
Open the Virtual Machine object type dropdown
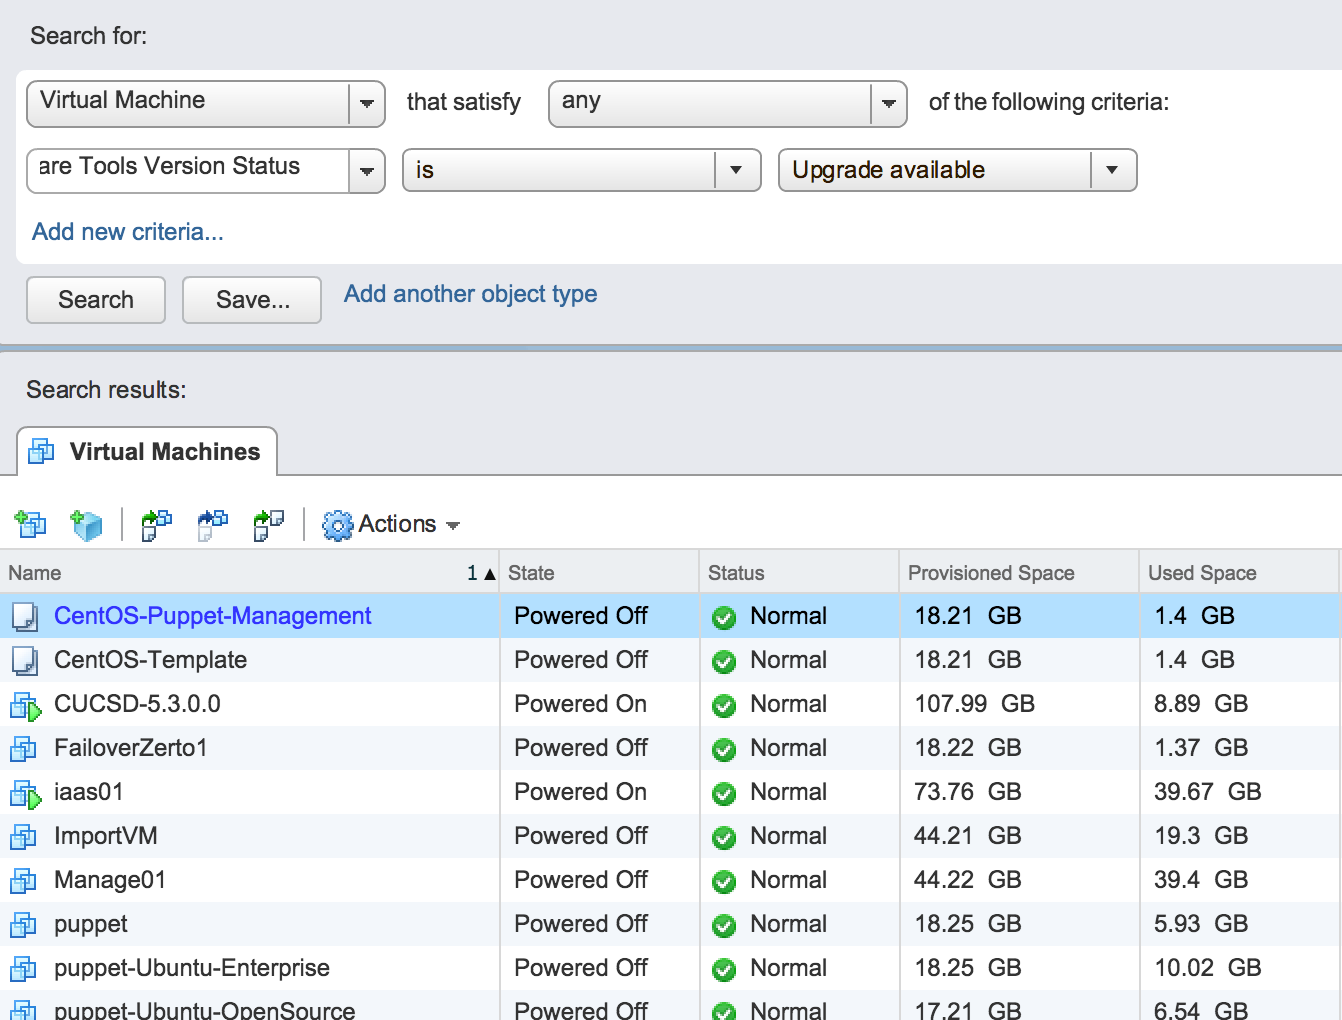click(366, 103)
